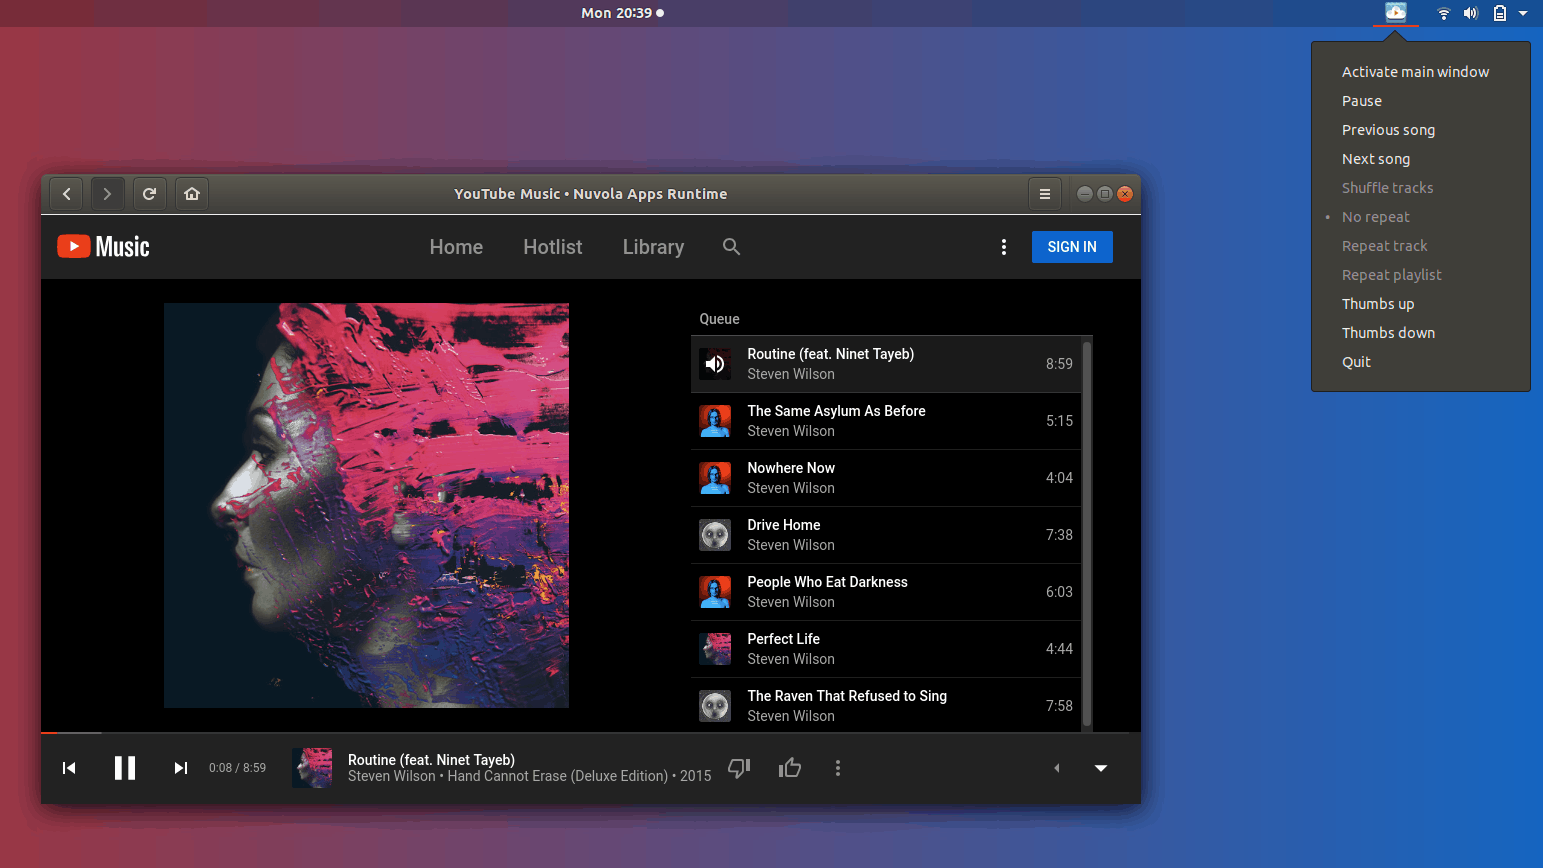This screenshot has height=868, width=1543.
Task: Select Repeat track in tray menu
Action: tap(1384, 246)
